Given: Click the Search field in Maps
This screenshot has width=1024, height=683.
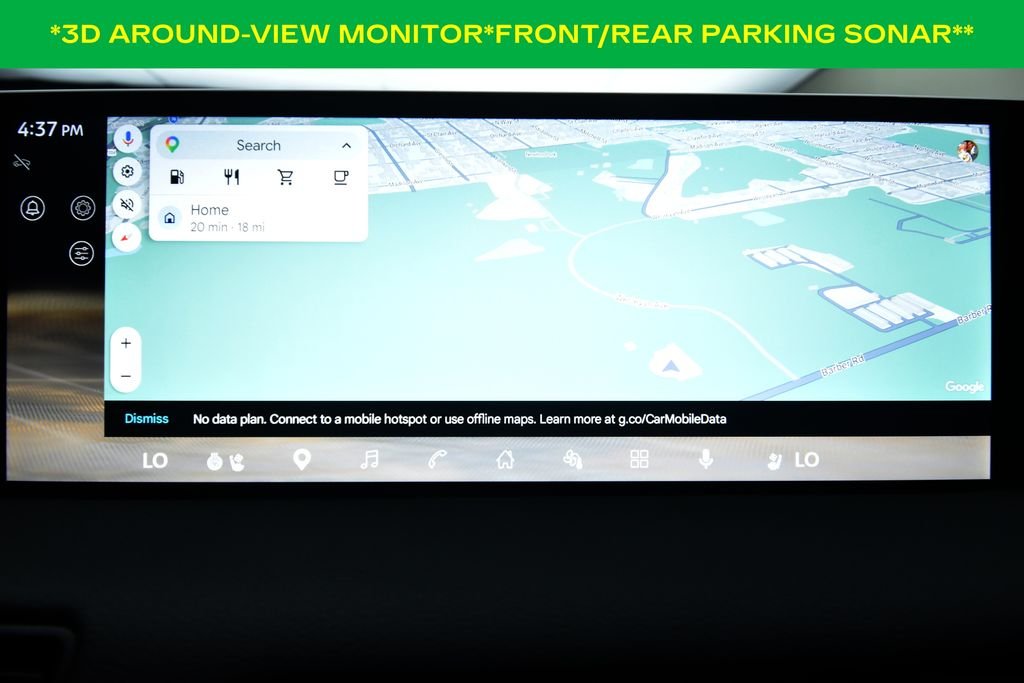Looking at the screenshot, I should 259,145.
